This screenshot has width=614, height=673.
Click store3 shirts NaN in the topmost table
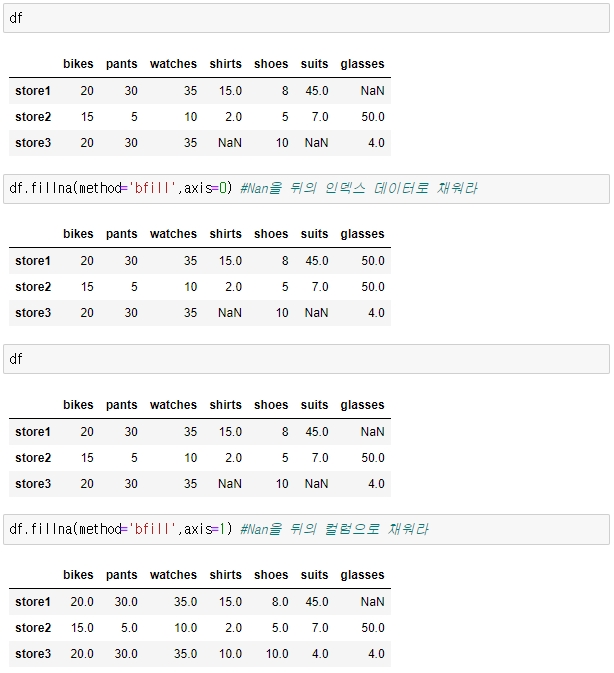(230, 142)
